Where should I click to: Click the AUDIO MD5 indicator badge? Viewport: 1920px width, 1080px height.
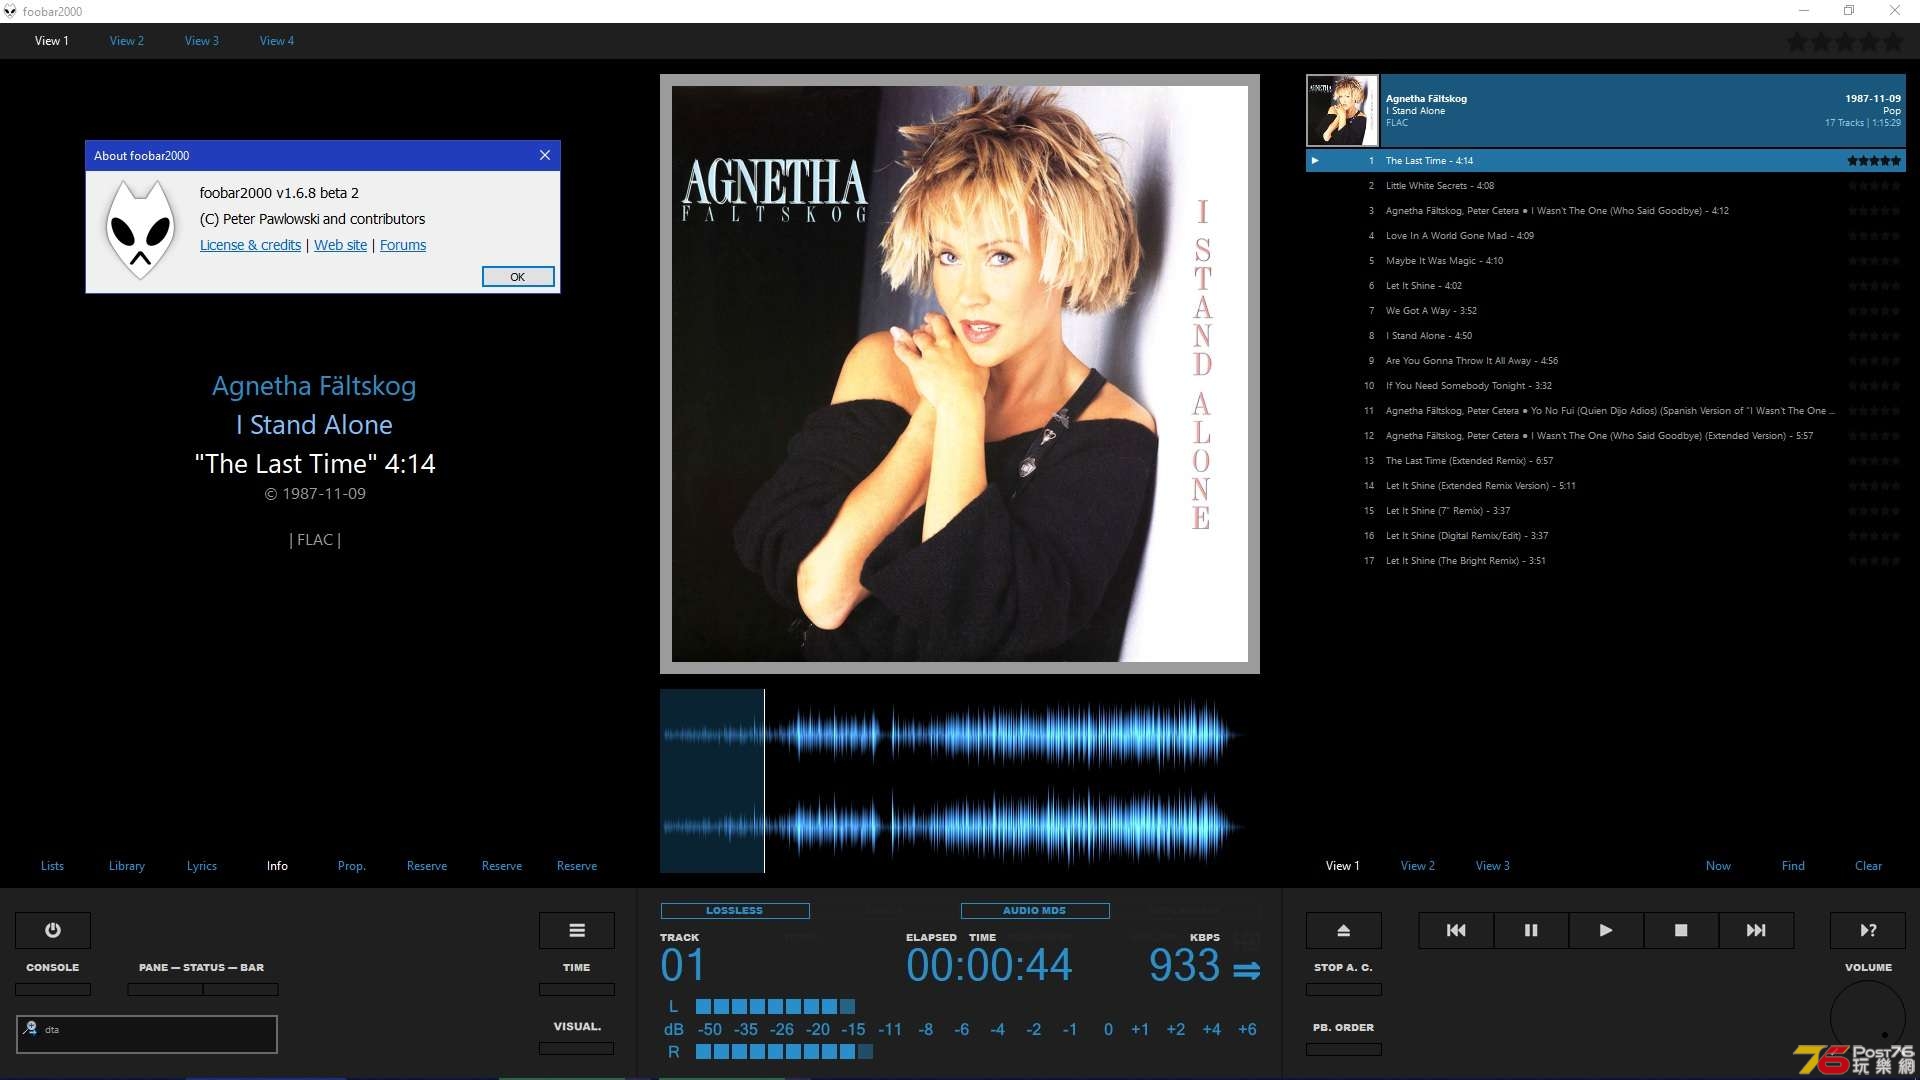[x=1035, y=911]
